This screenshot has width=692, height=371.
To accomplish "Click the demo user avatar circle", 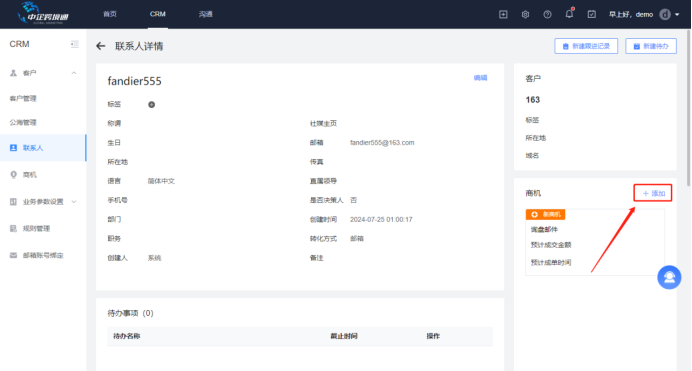I will (665, 15).
